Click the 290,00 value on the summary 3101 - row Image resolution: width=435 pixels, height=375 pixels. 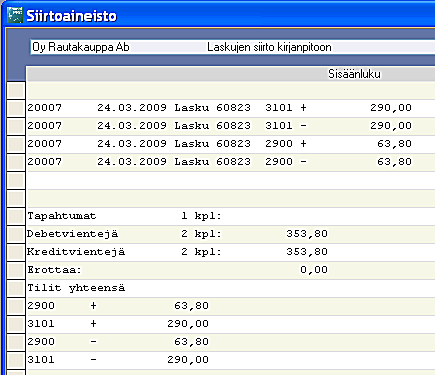[188, 360]
